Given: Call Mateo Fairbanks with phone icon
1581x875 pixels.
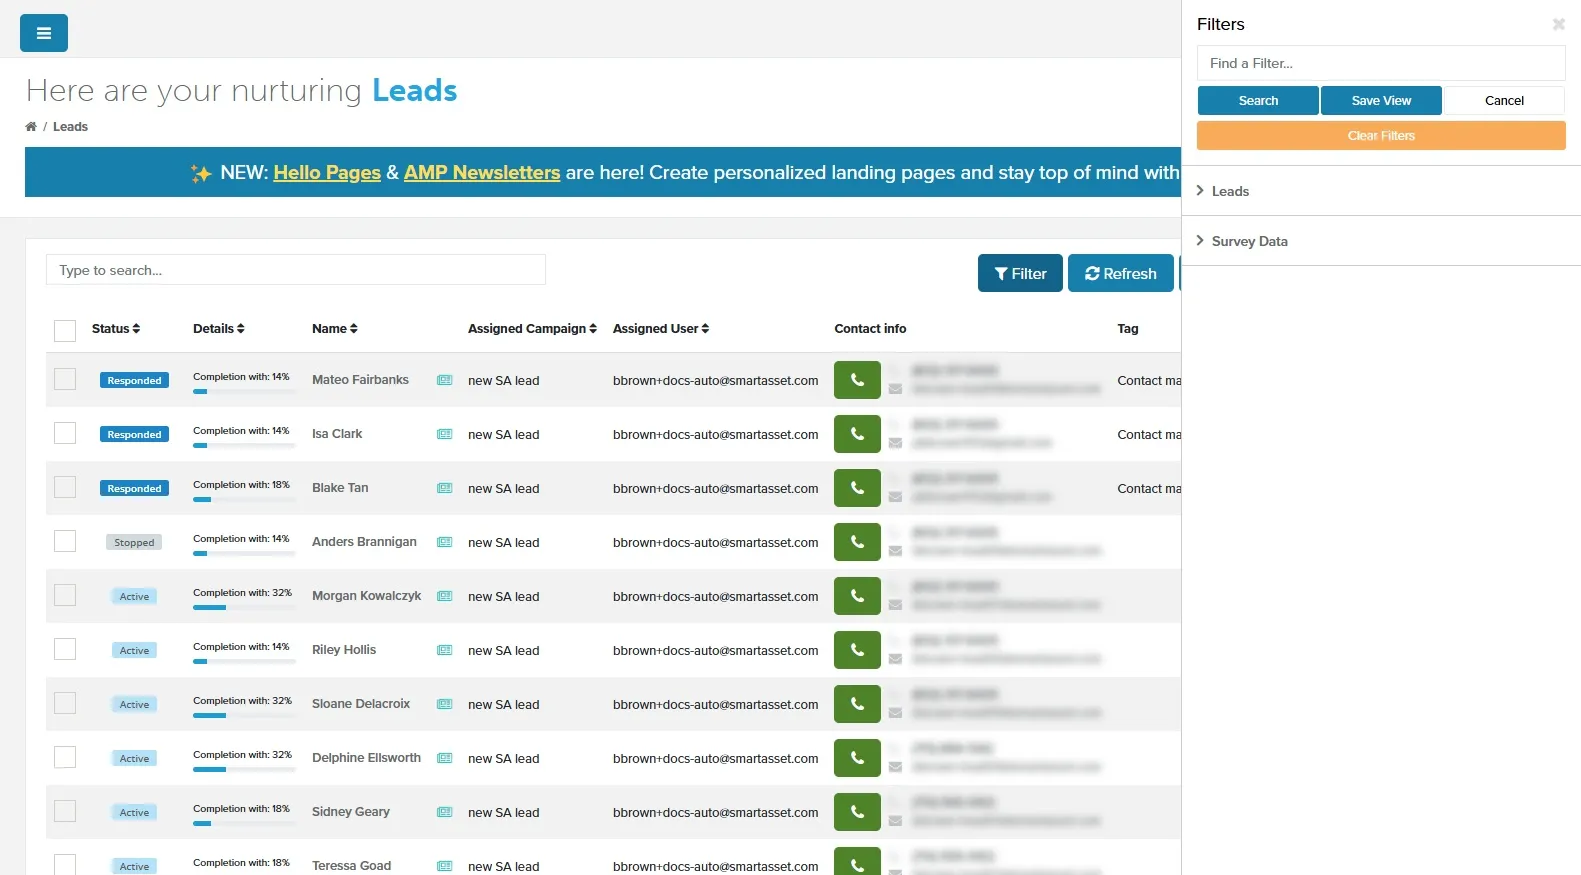Looking at the screenshot, I should [x=857, y=380].
